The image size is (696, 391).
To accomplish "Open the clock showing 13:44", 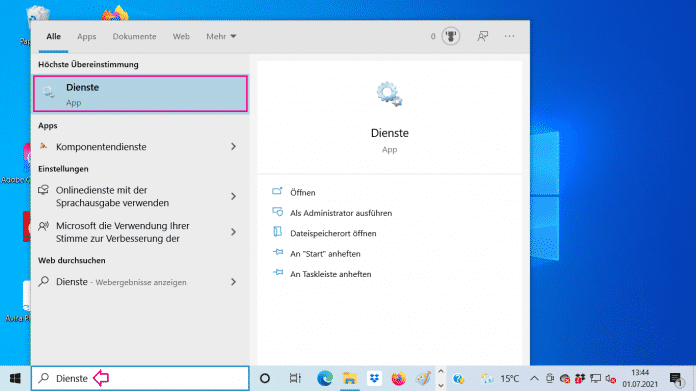I will [x=640, y=378].
